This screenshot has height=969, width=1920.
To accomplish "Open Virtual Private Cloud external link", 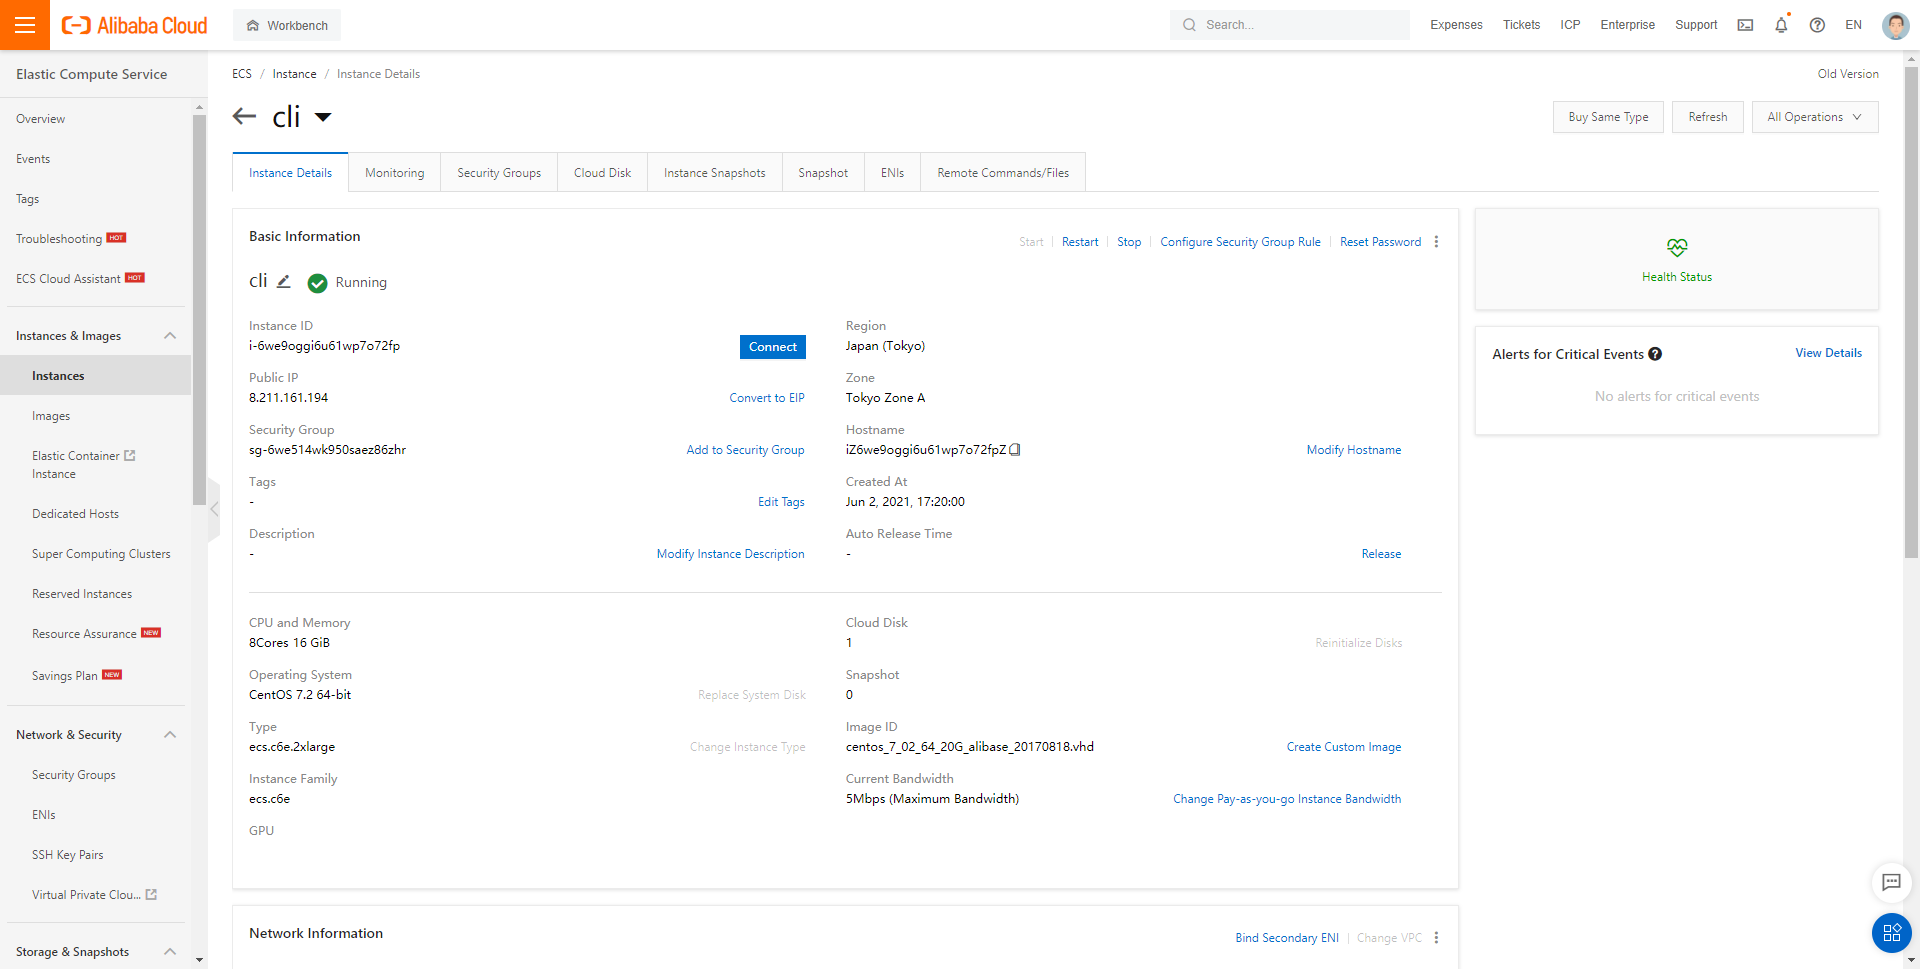I will [x=151, y=895].
